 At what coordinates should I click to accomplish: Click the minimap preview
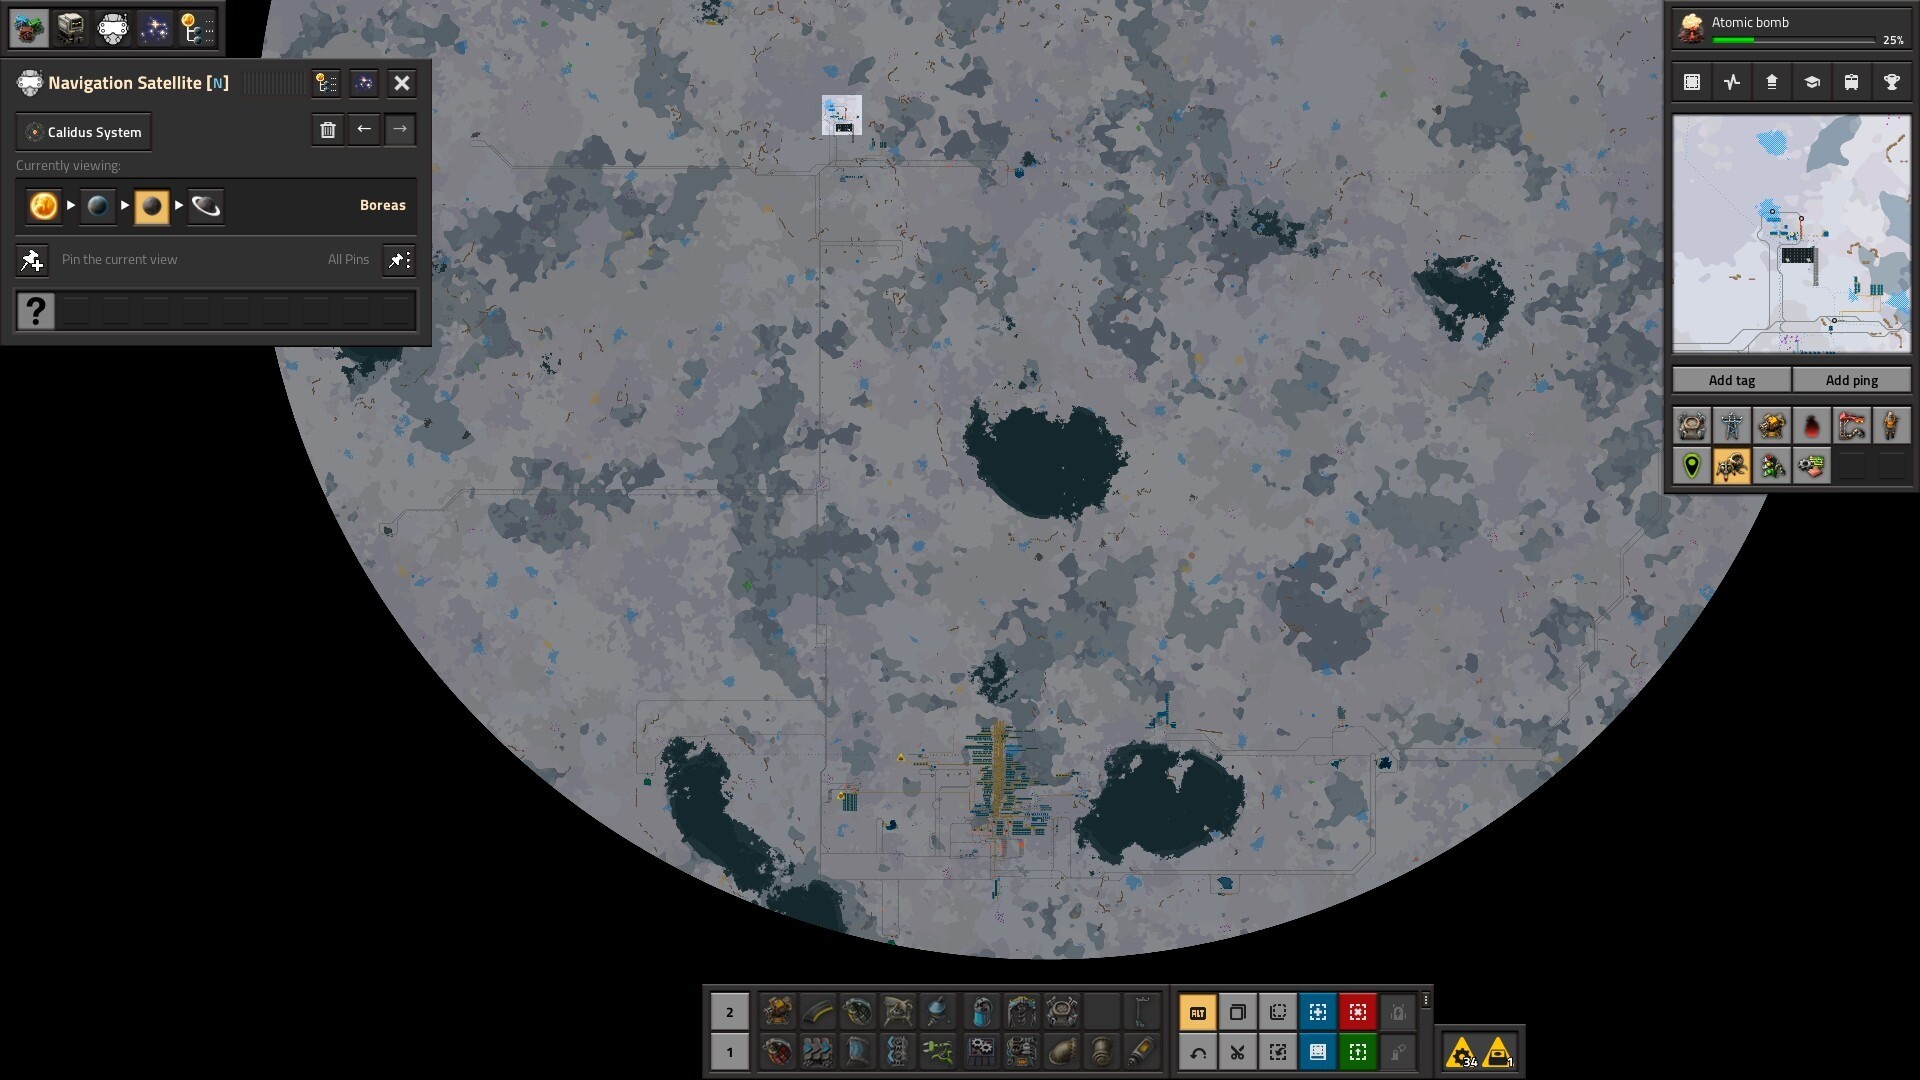click(x=1791, y=234)
